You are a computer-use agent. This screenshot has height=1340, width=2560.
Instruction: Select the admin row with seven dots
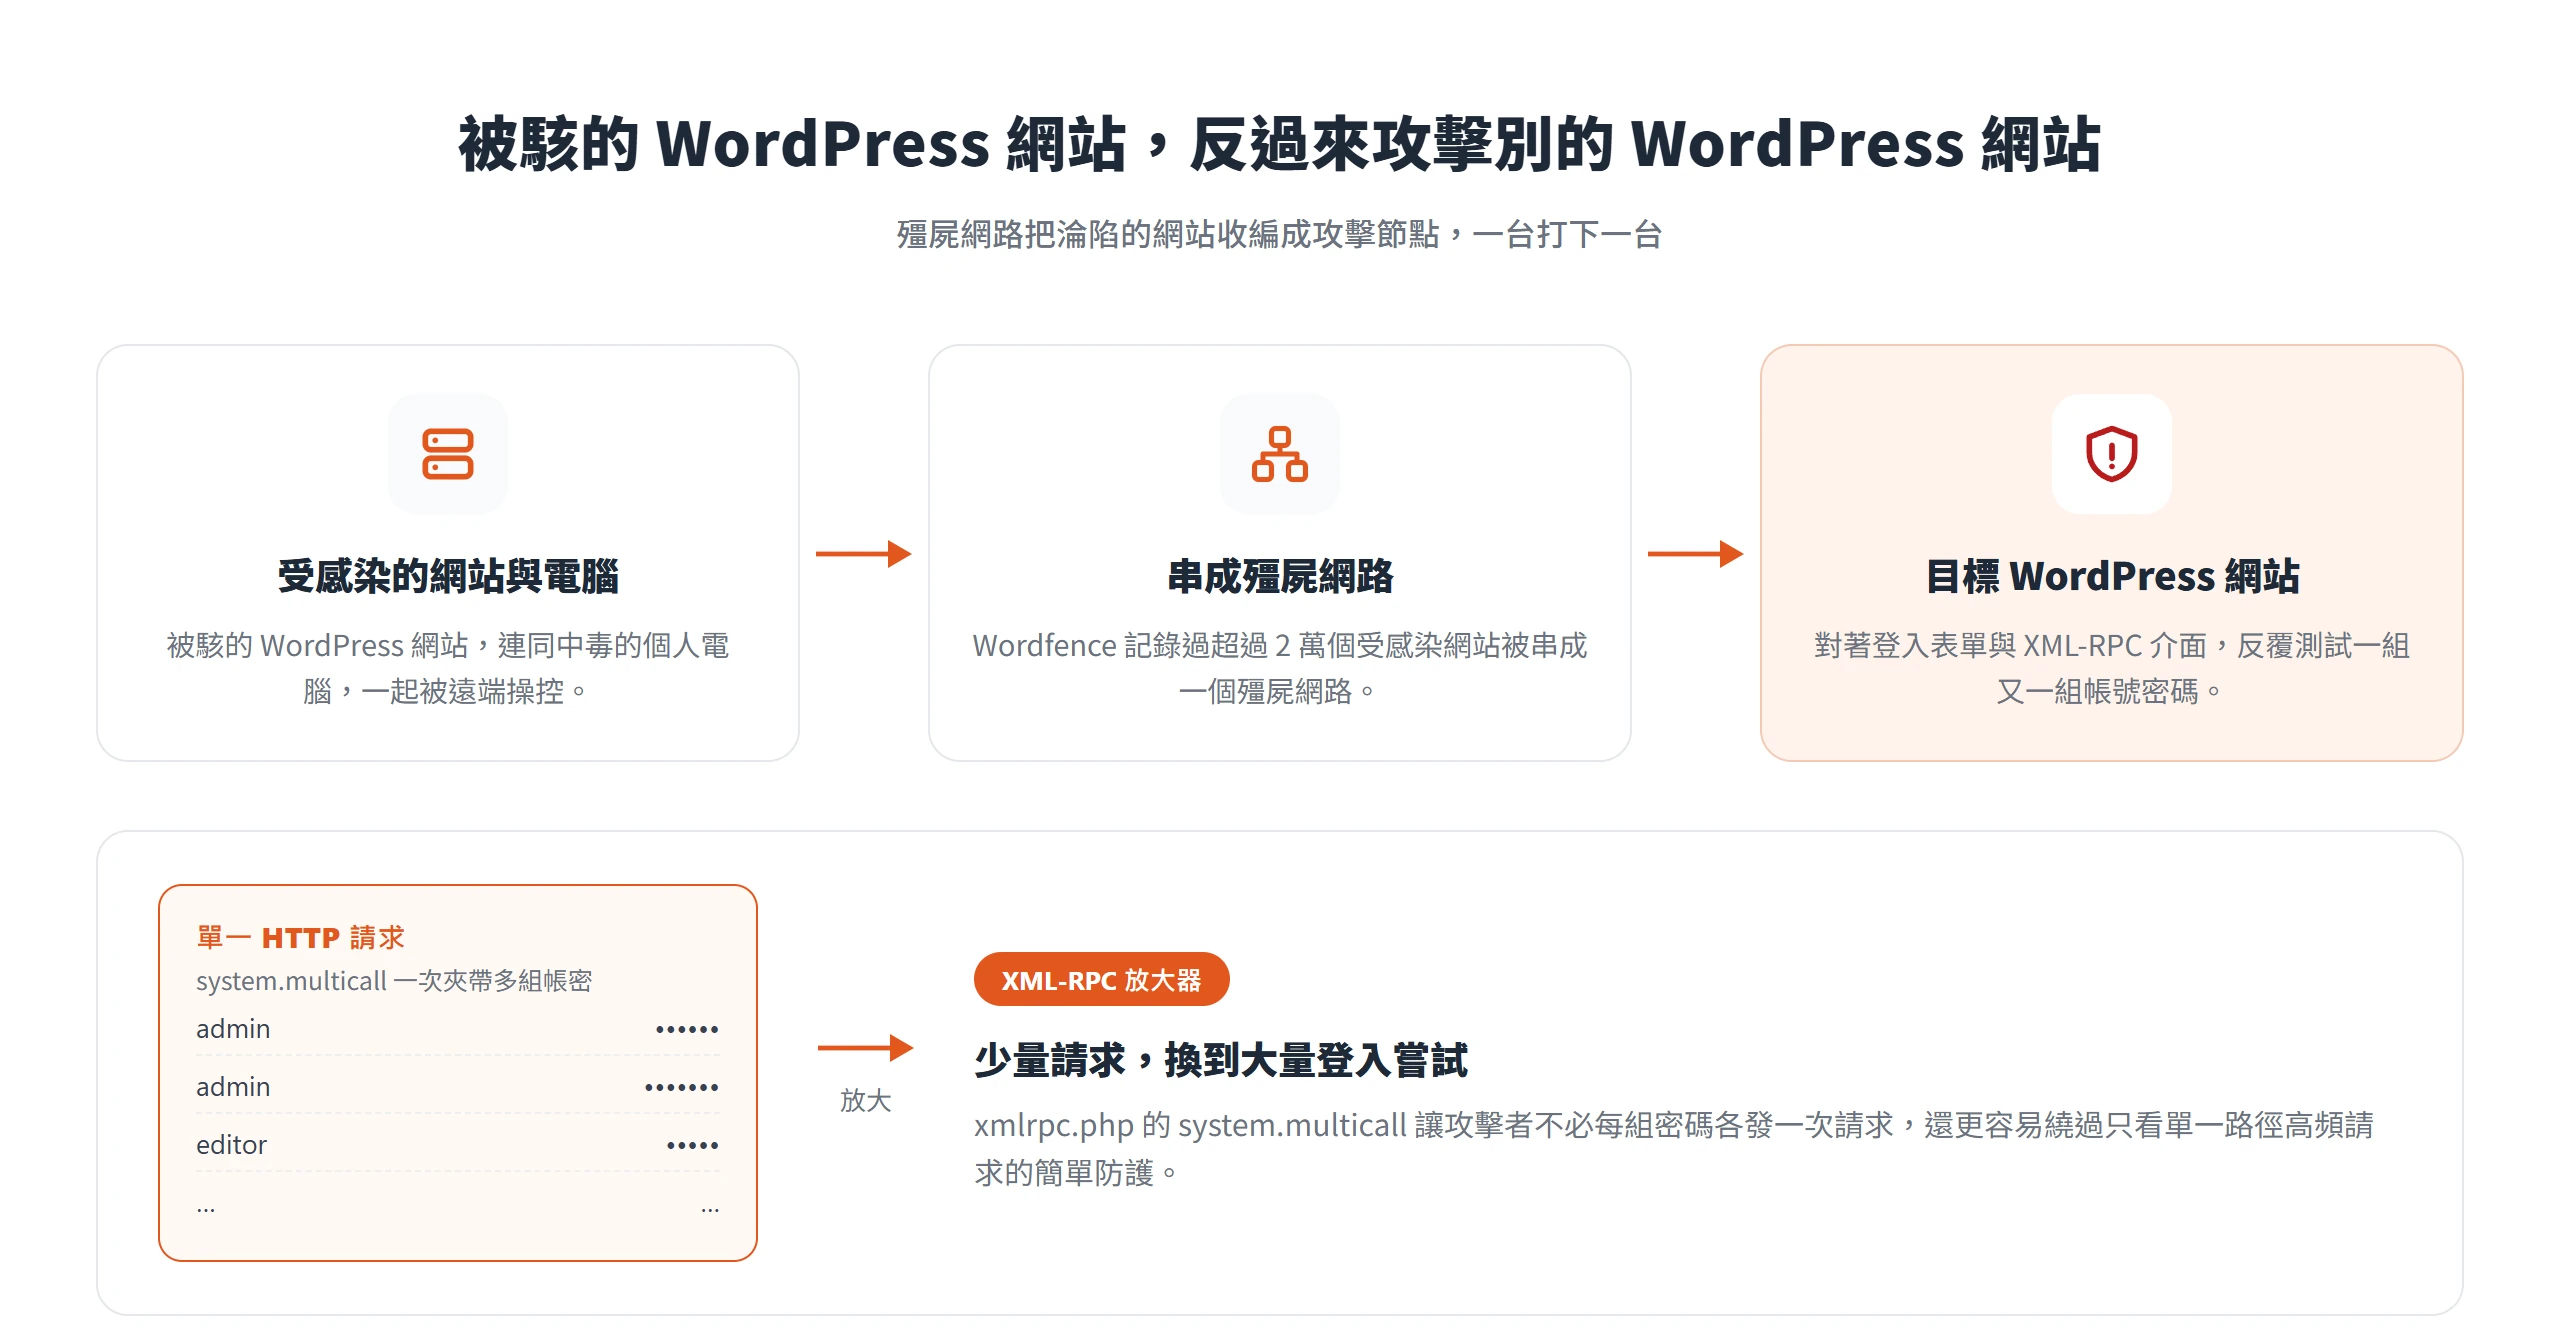[457, 1087]
